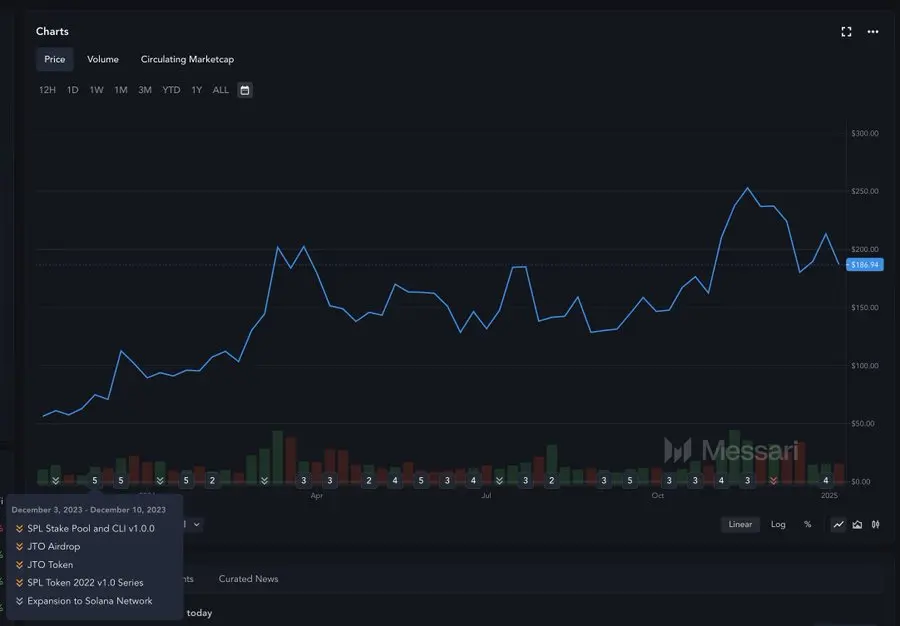
Task: Switch to the Volume tab
Action: coord(103,58)
